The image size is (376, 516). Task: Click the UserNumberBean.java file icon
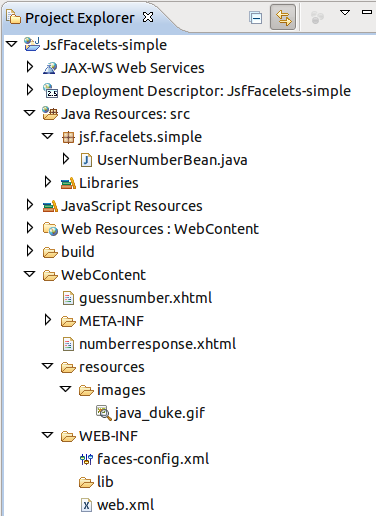click(x=86, y=160)
